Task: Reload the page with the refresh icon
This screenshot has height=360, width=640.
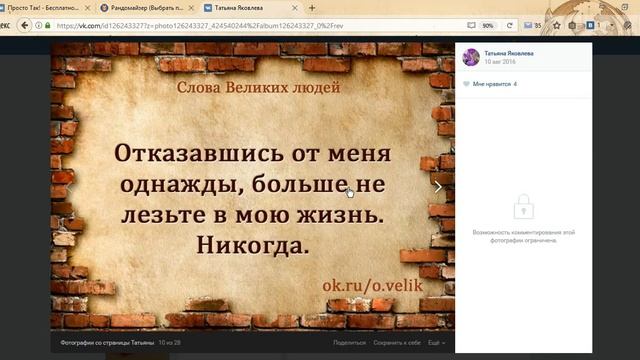Action: click(509, 25)
